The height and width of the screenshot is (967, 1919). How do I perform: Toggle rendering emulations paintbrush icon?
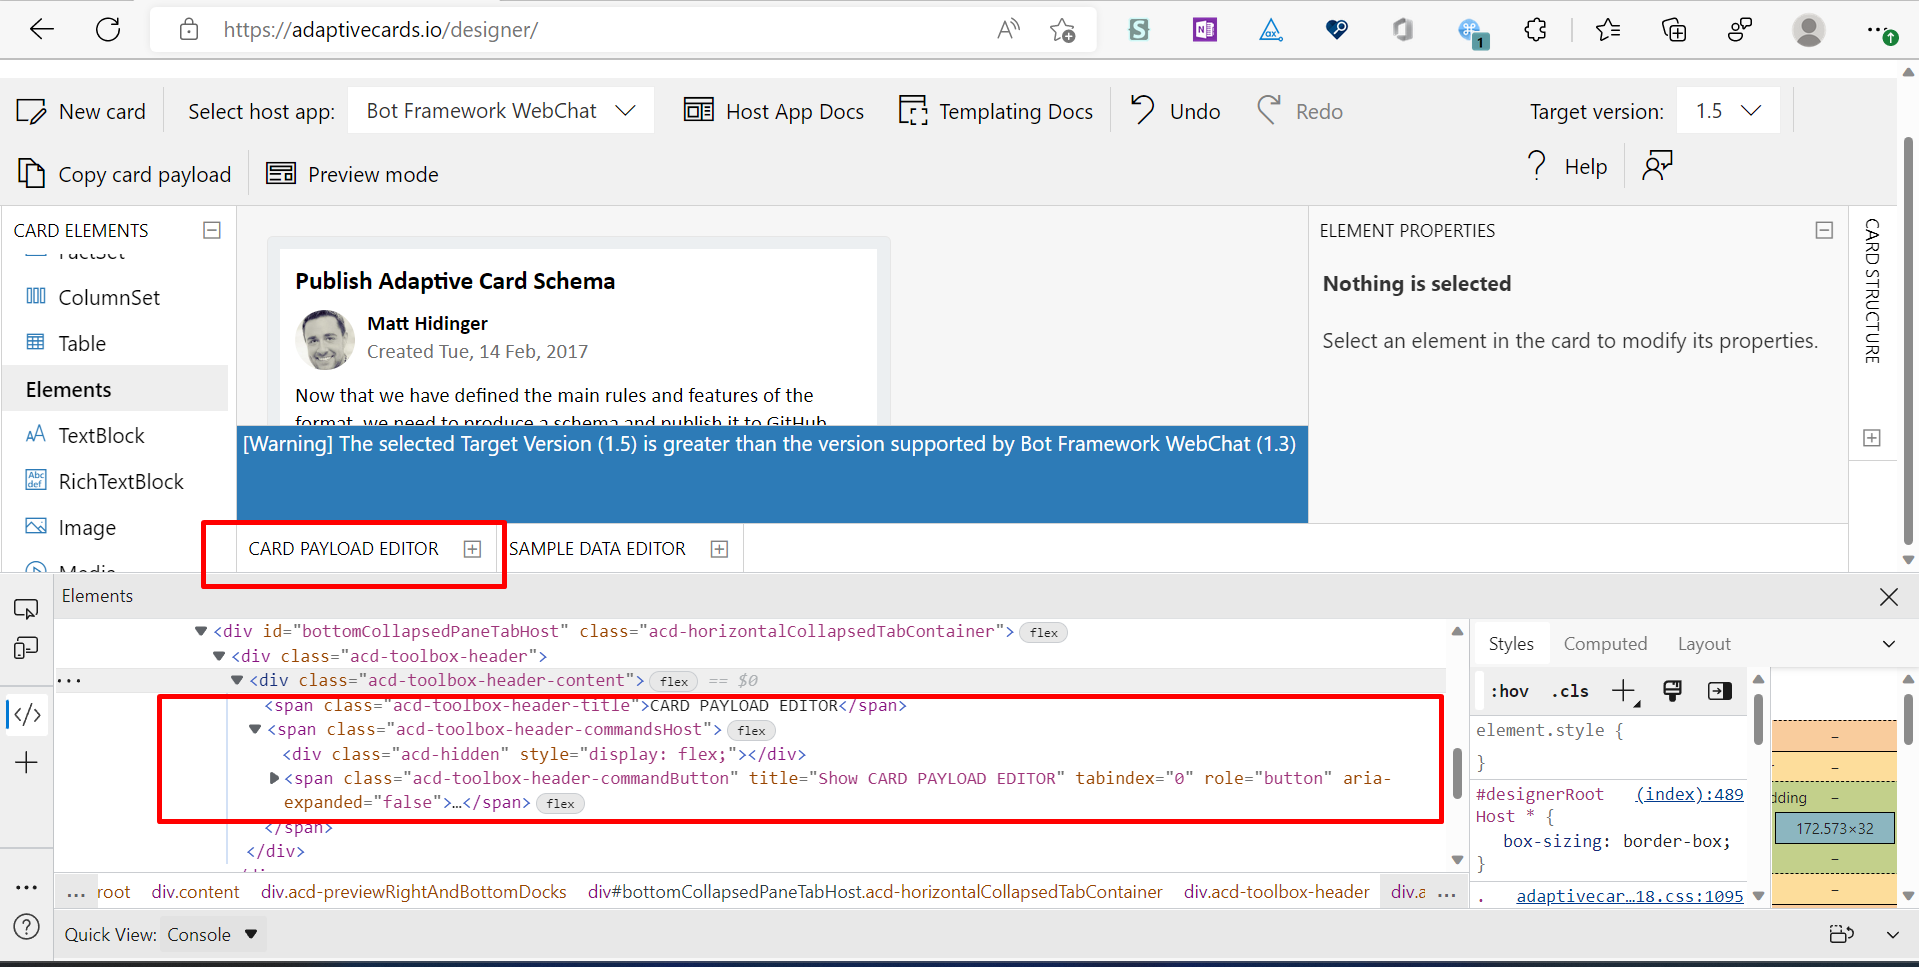pos(1672,691)
